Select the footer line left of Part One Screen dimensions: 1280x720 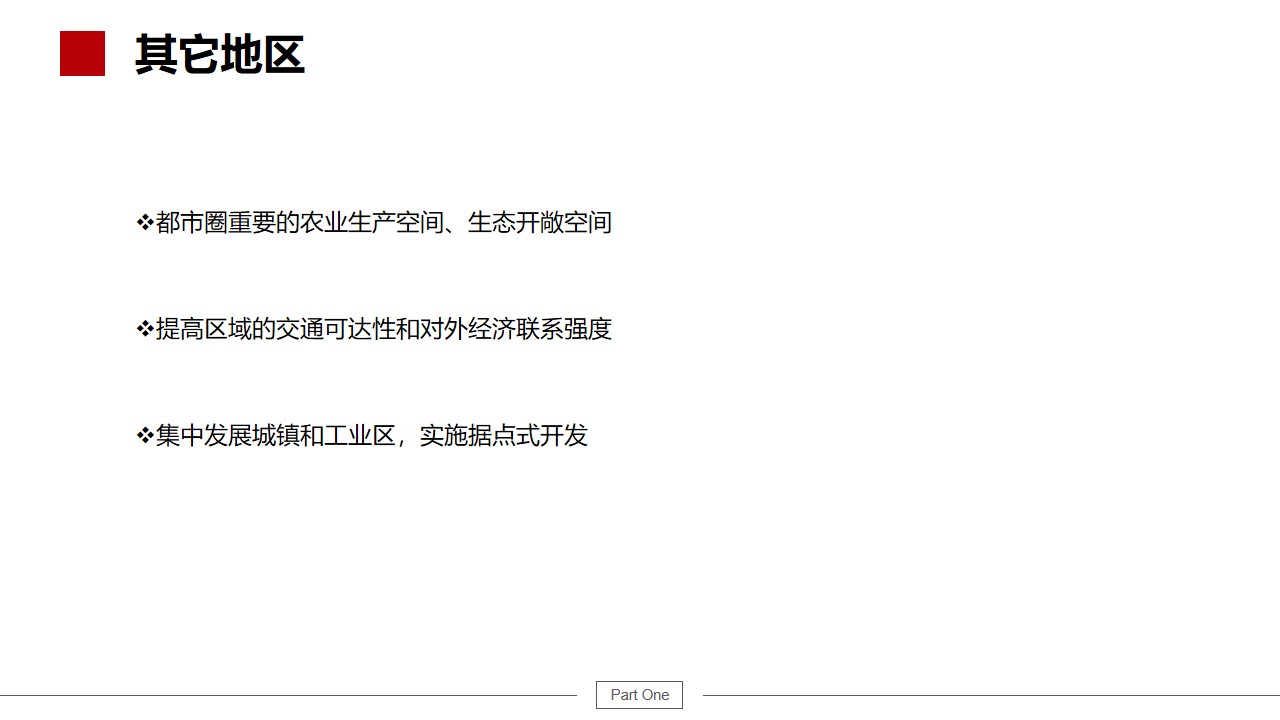pos(288,695)
